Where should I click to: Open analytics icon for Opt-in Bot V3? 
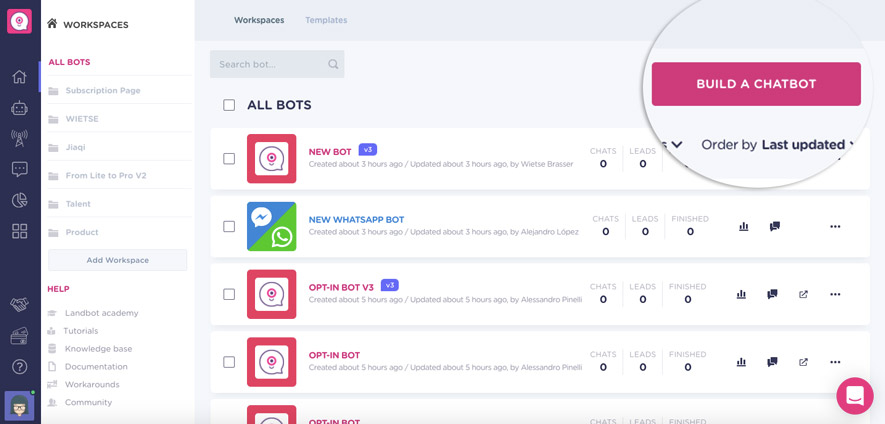tap(741, 294)
